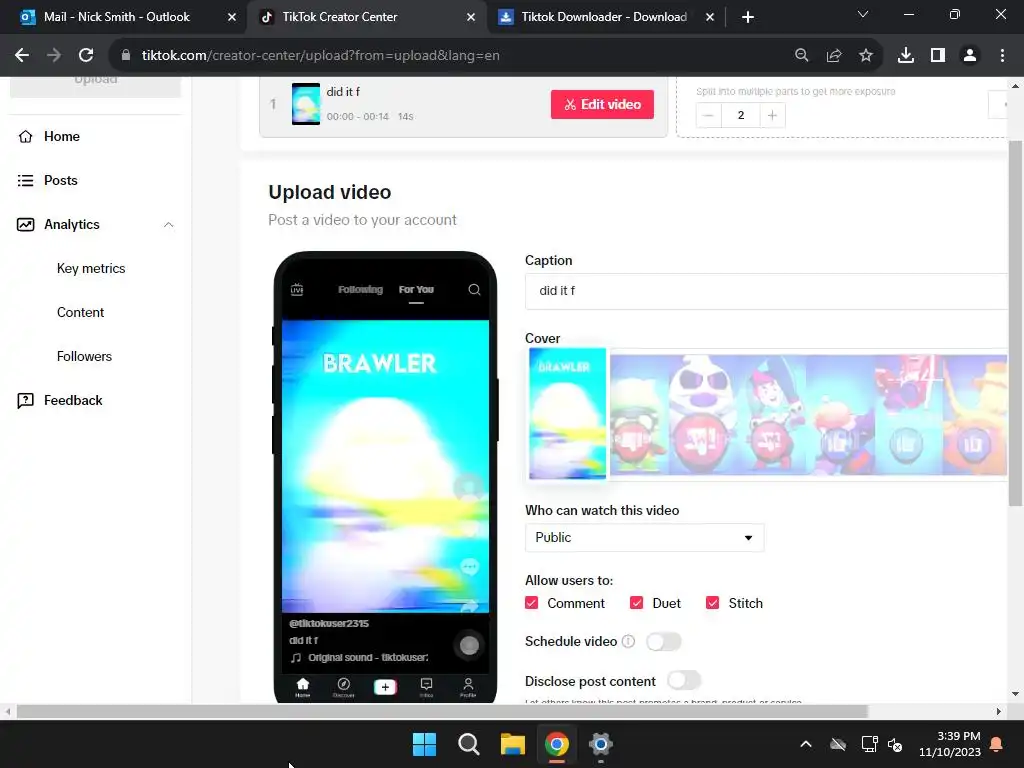Click the search icon in phone preview
Viewport: 1024px width, 768px height.
474,289
